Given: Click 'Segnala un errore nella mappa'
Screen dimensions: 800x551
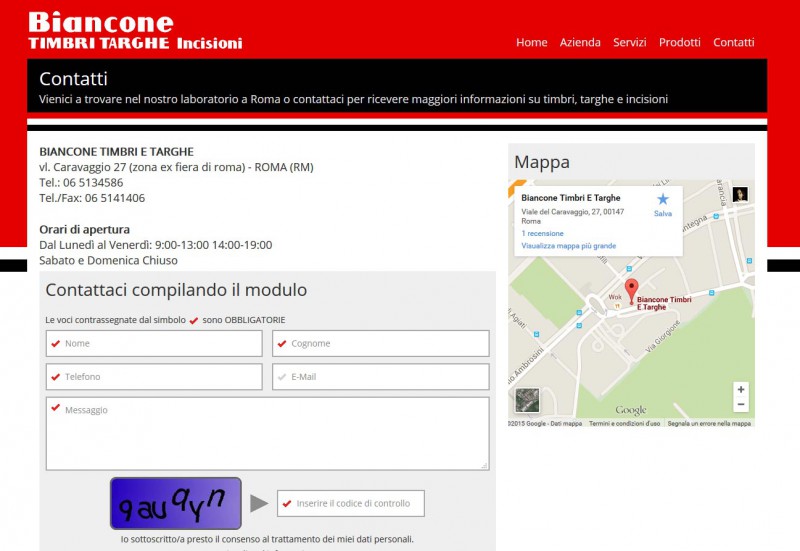Looking at the screenshot, I should (709, 423).
